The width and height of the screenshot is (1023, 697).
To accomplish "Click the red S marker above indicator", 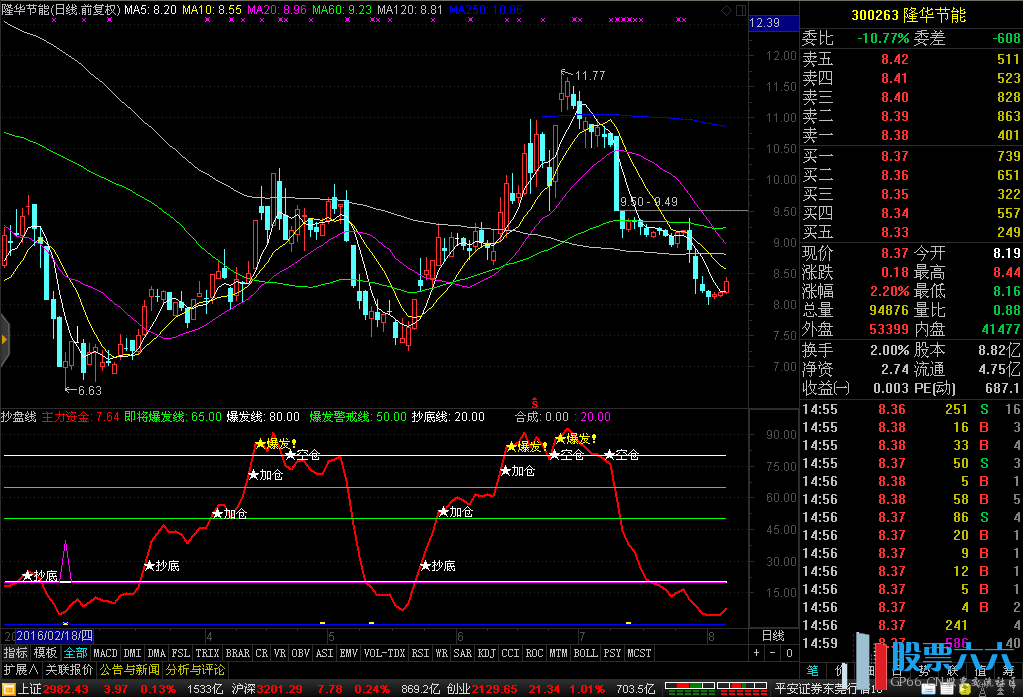I will point(534,401).
